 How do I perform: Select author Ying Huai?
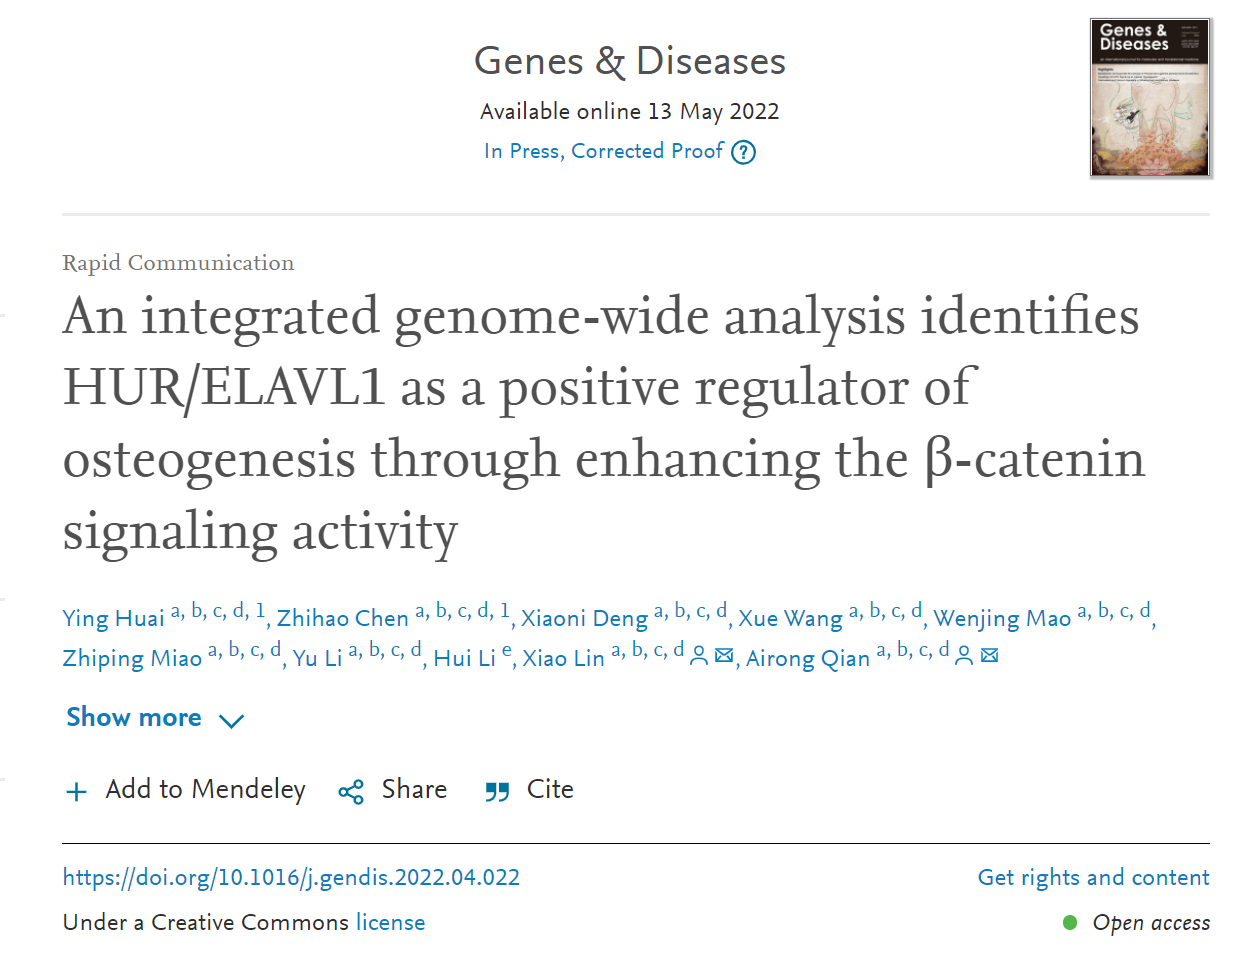tap(113, 619)
